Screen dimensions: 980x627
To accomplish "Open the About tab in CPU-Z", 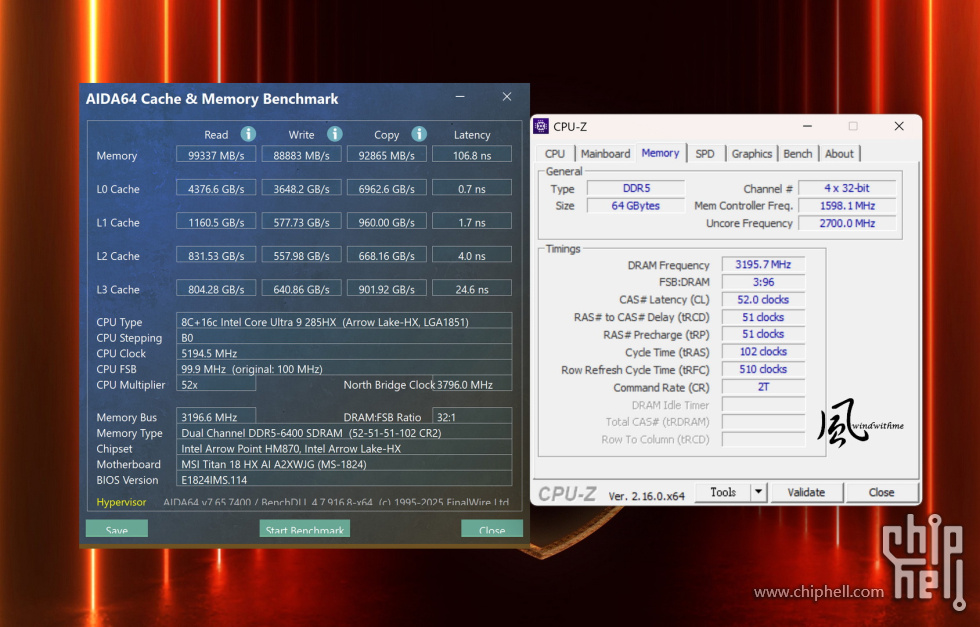I will tap(839, 154).
